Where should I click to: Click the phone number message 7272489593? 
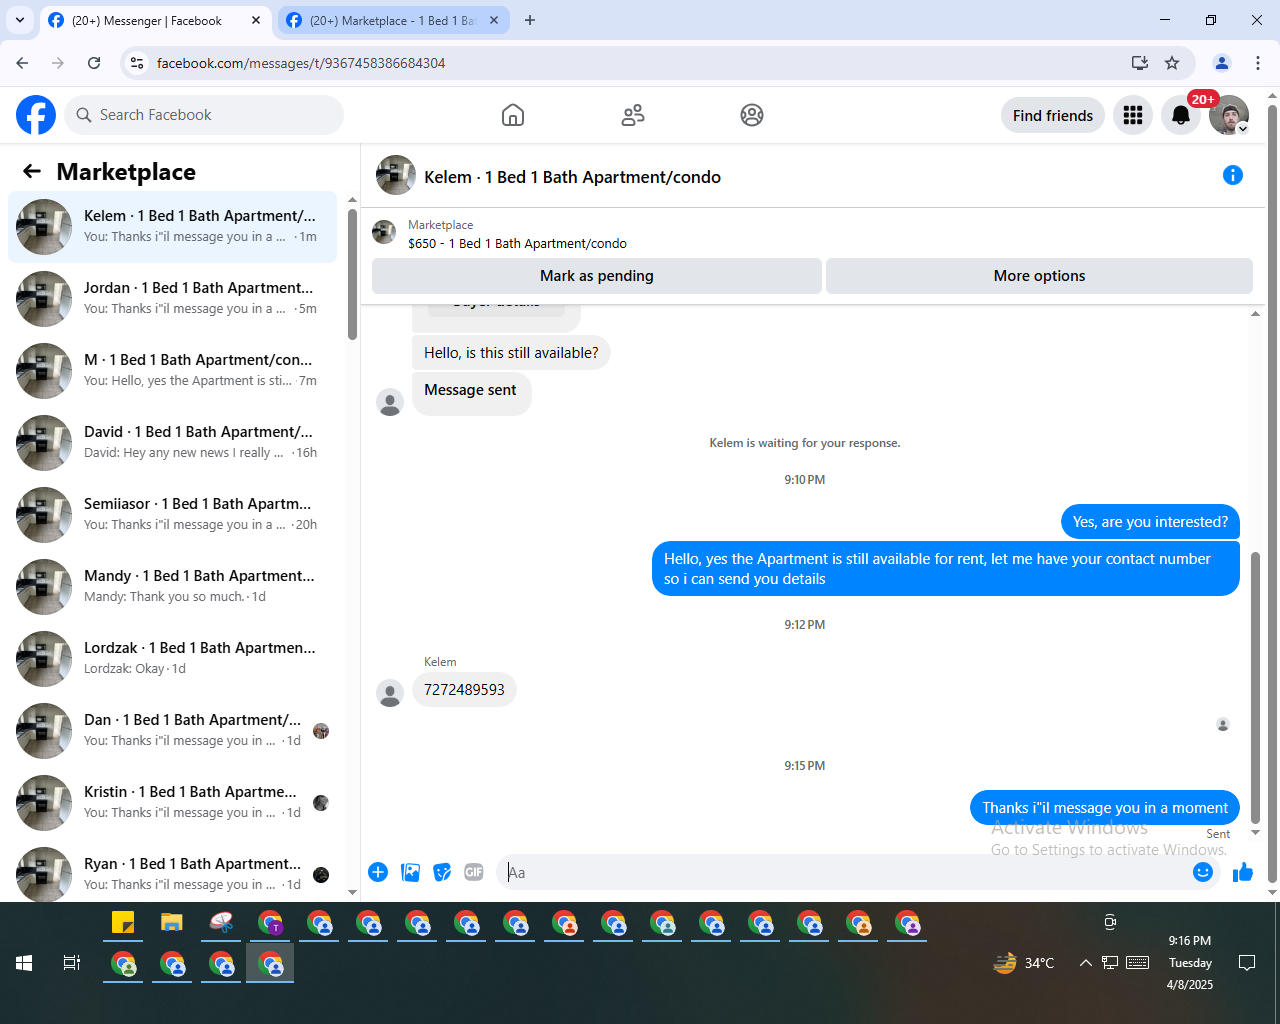click(x=464, y=690)
